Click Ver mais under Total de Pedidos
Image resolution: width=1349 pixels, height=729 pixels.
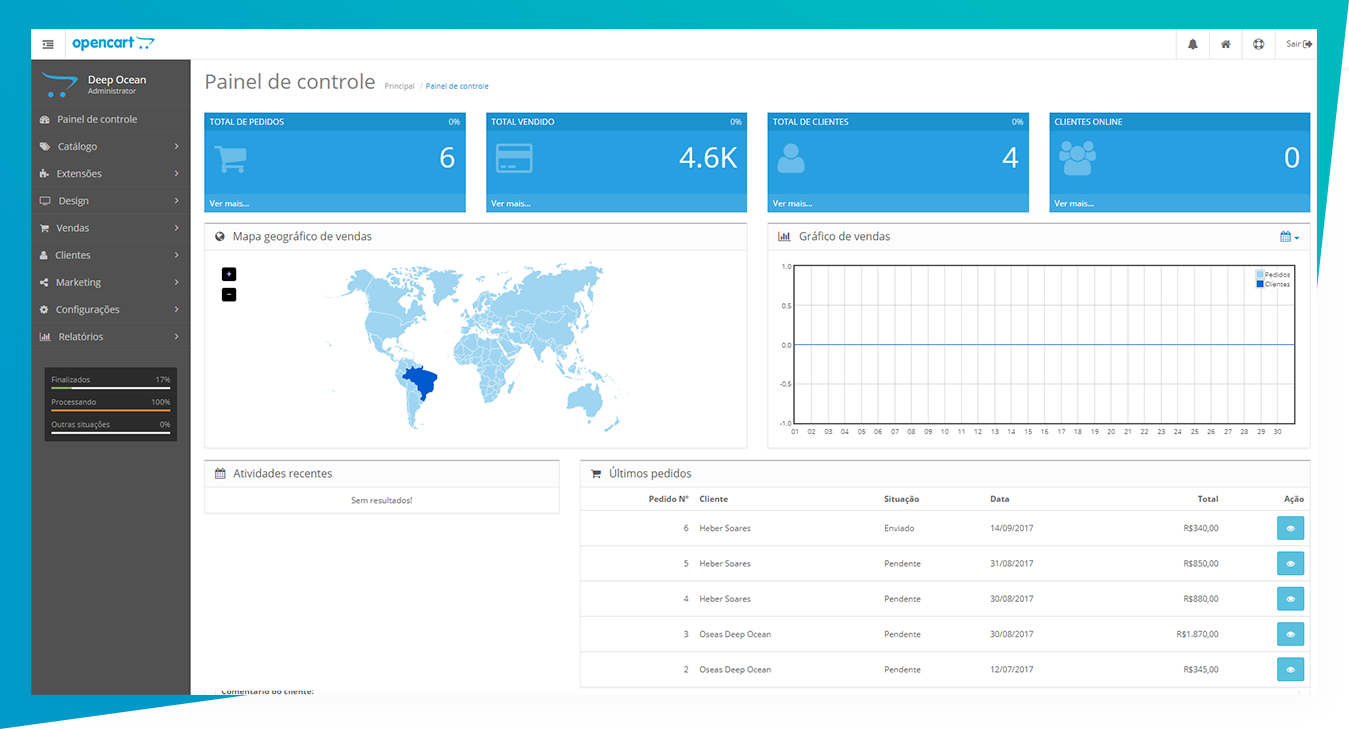pos(229,204)
